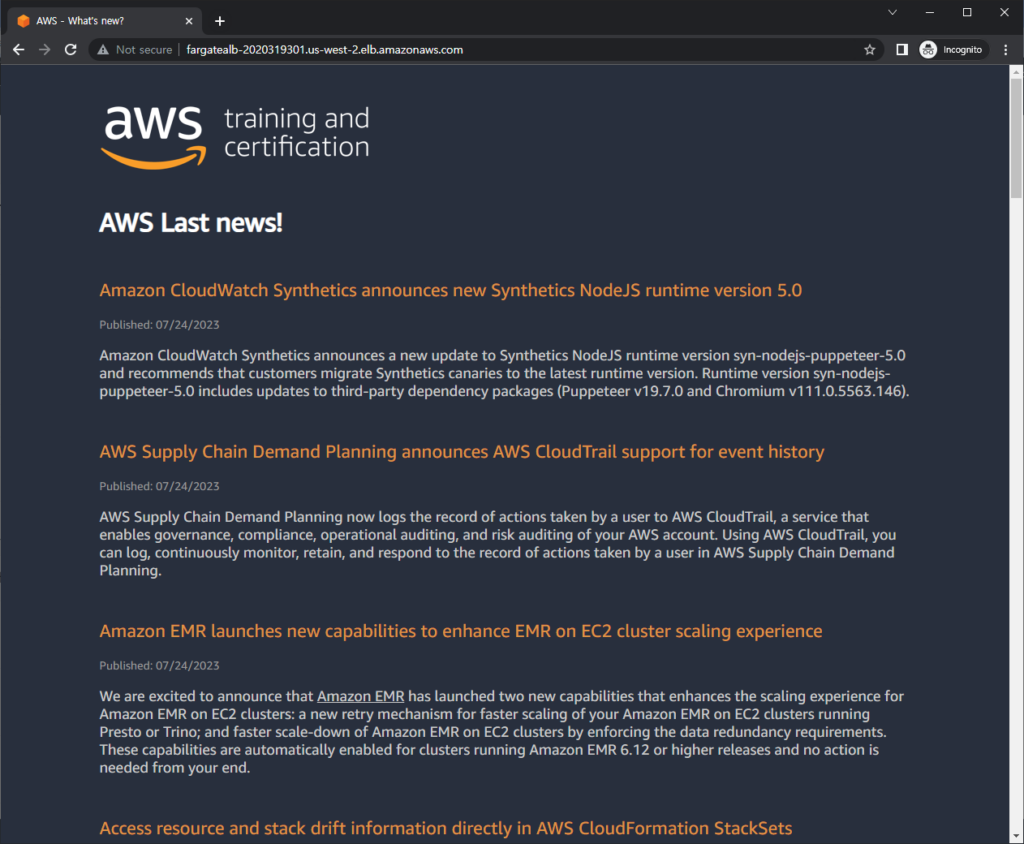Screen dimensions: 1024x844
Task: Close the AWS - What's new? tab
Action: [x=189, y=21]
